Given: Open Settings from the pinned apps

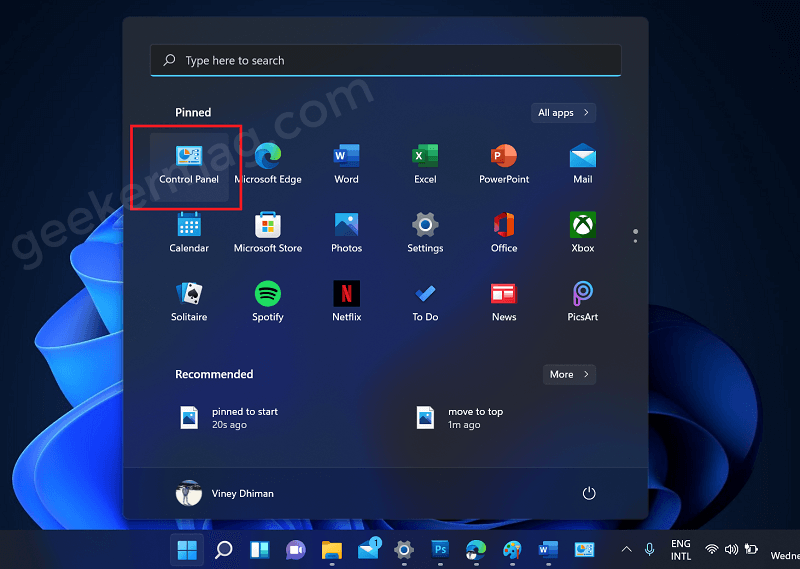Looking at the screenshot, I should (x=425, y=234).
